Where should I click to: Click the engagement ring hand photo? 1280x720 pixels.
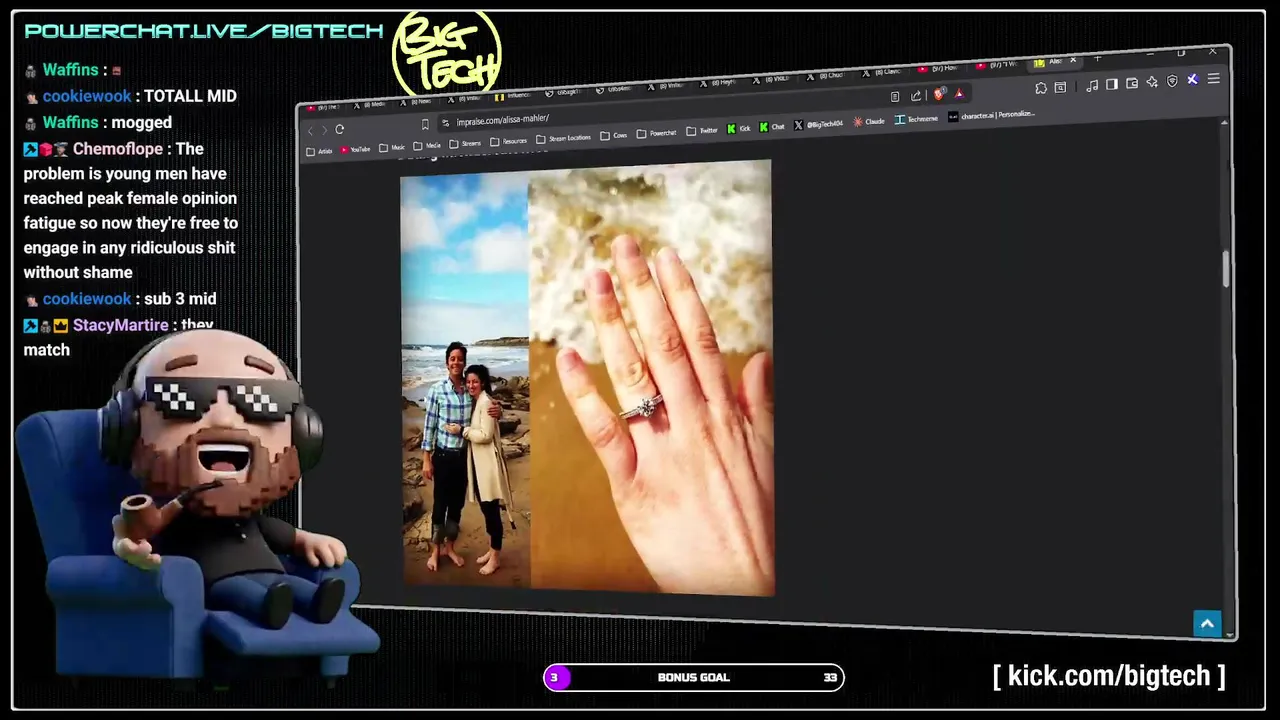[651, 378]
